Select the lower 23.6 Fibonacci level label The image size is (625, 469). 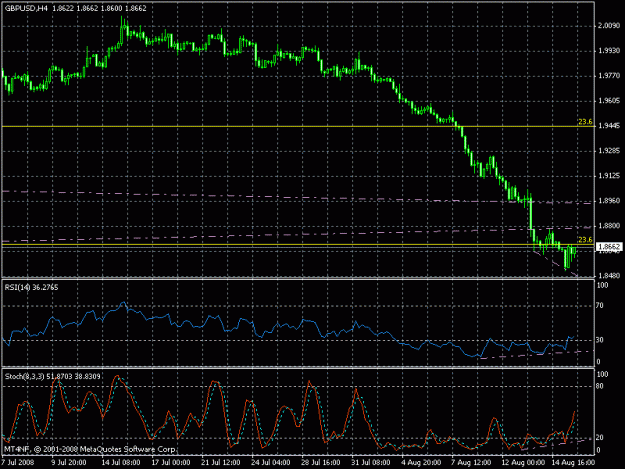585,239
